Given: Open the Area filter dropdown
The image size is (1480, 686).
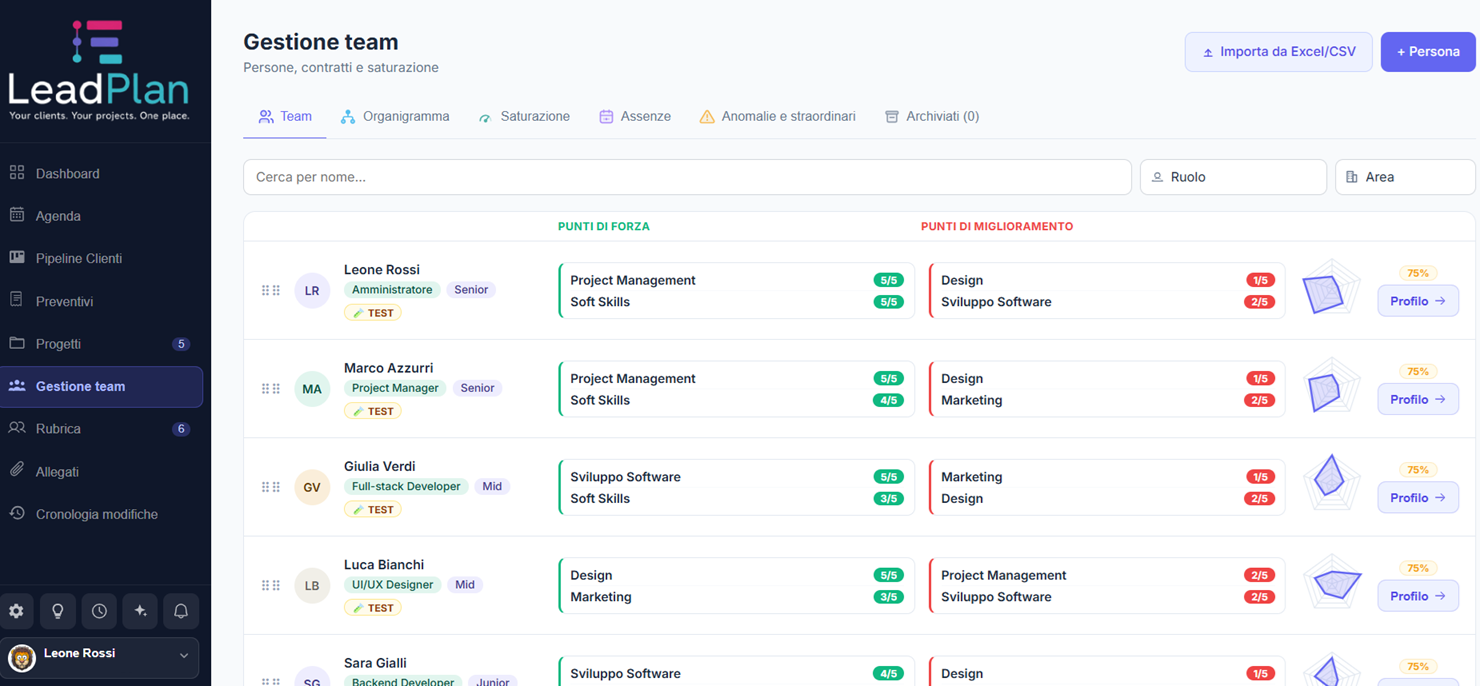Looking at the screenshot, I should [x=1405, y=177].
